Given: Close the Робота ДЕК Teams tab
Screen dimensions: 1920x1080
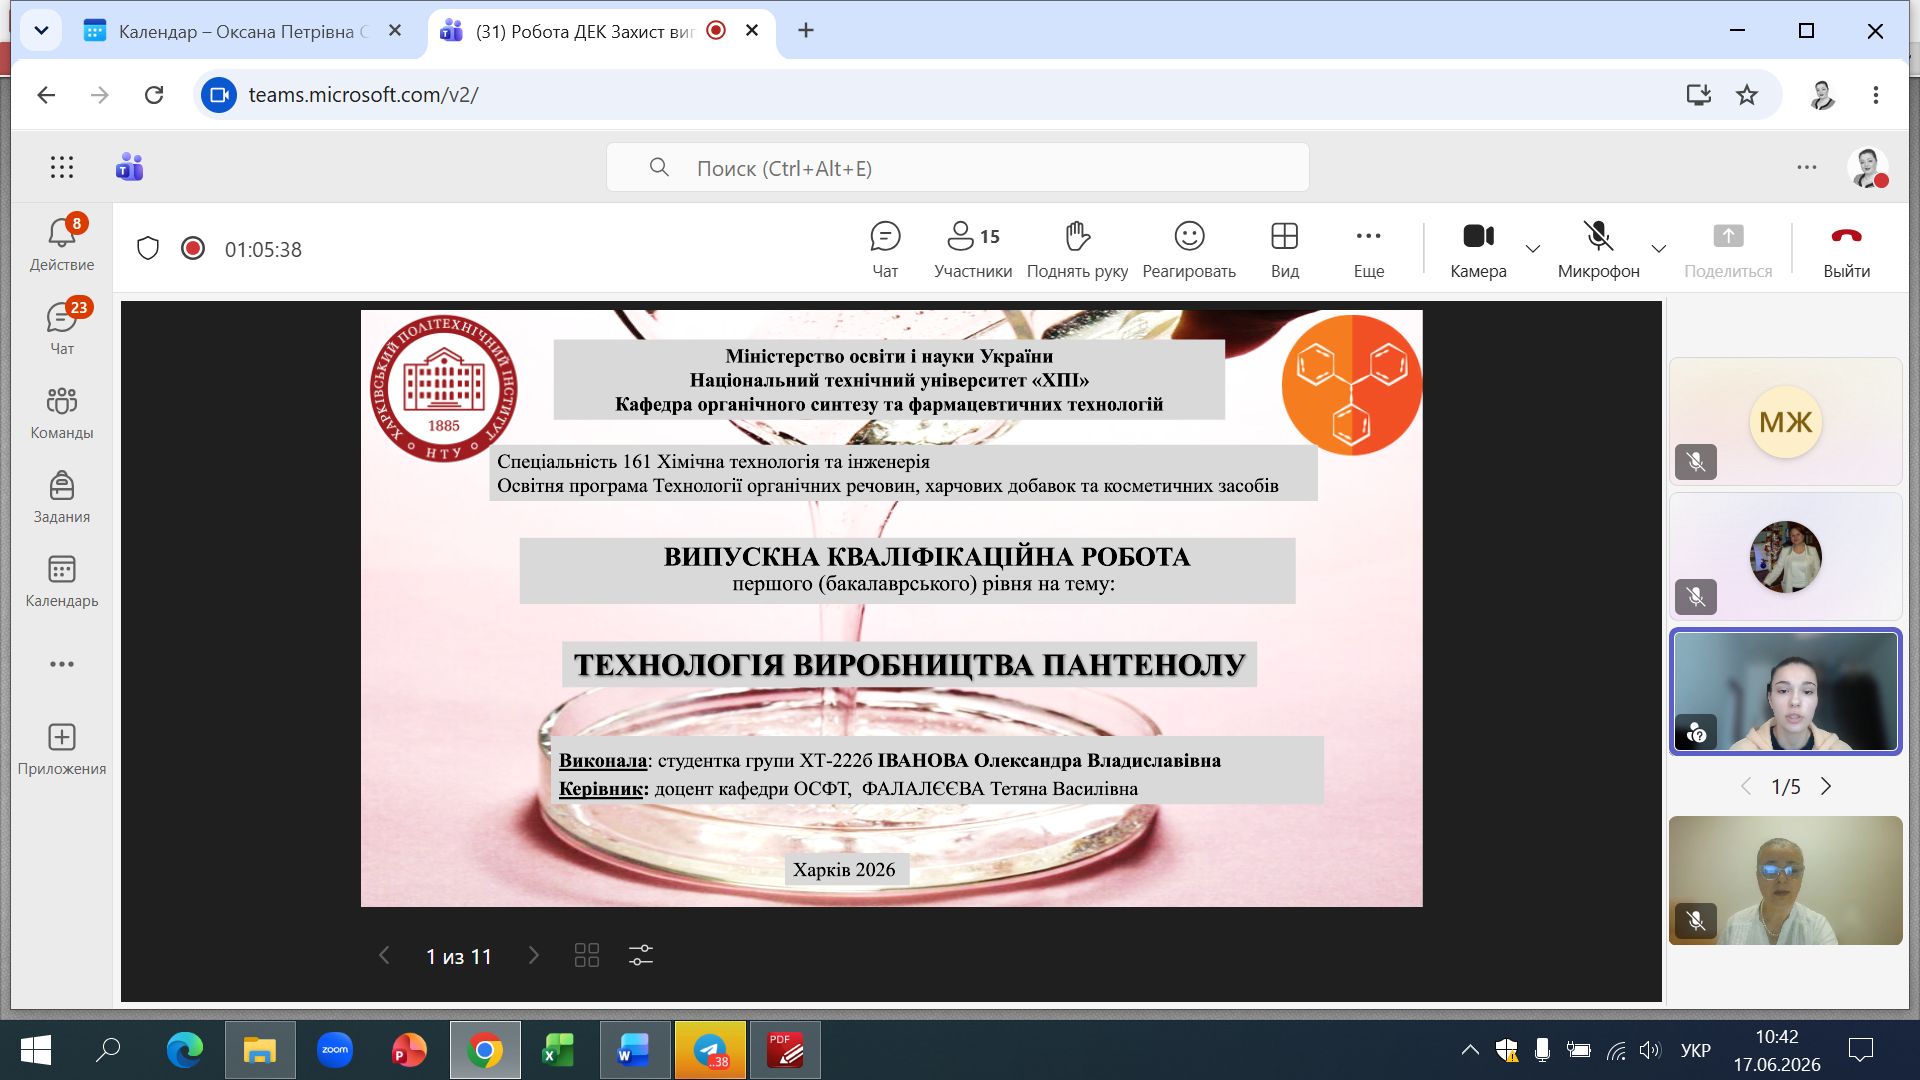Looking at the screenshot, I should pyautogui.click(x=752, y=31).
